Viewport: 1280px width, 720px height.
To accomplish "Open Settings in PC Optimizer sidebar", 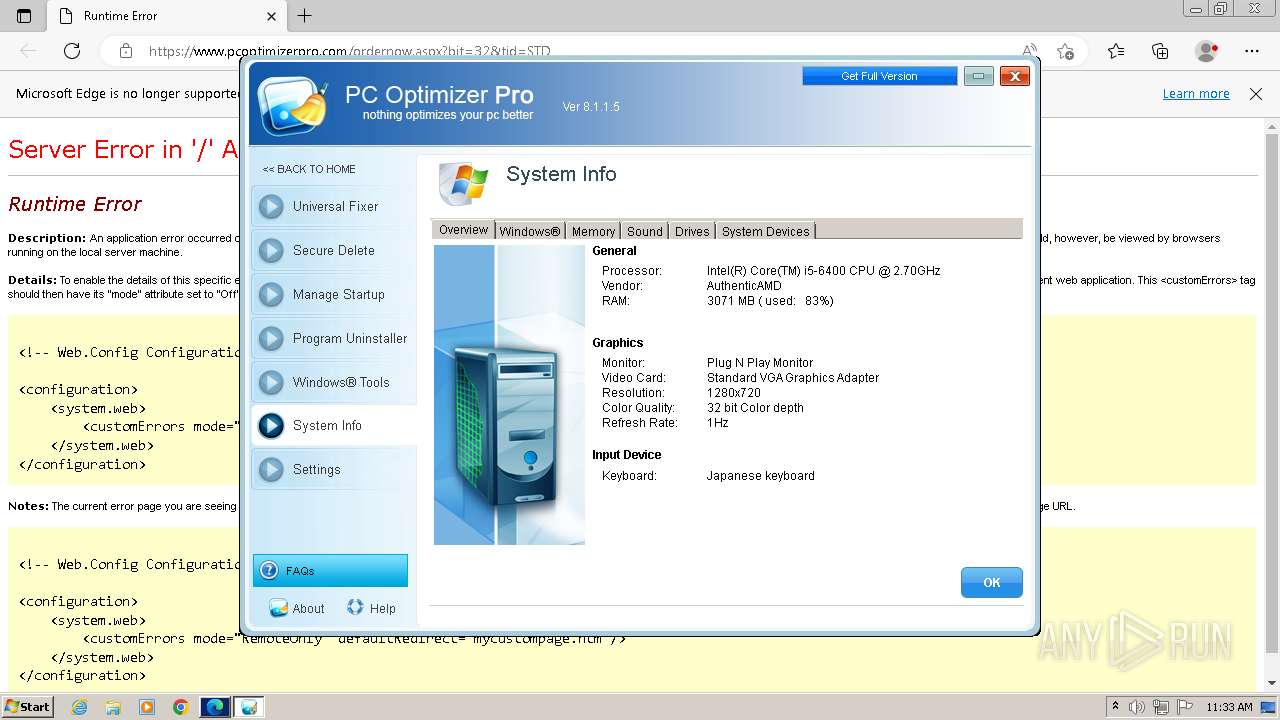I will (x=333, y=470).
